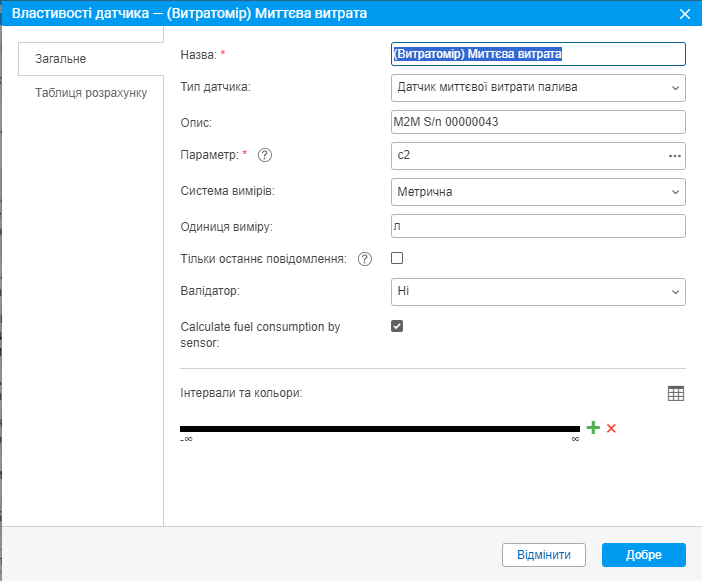Open help tooltip for Тільки останнє повідомлення
The image size is (702, 581).
coord(364,259)
